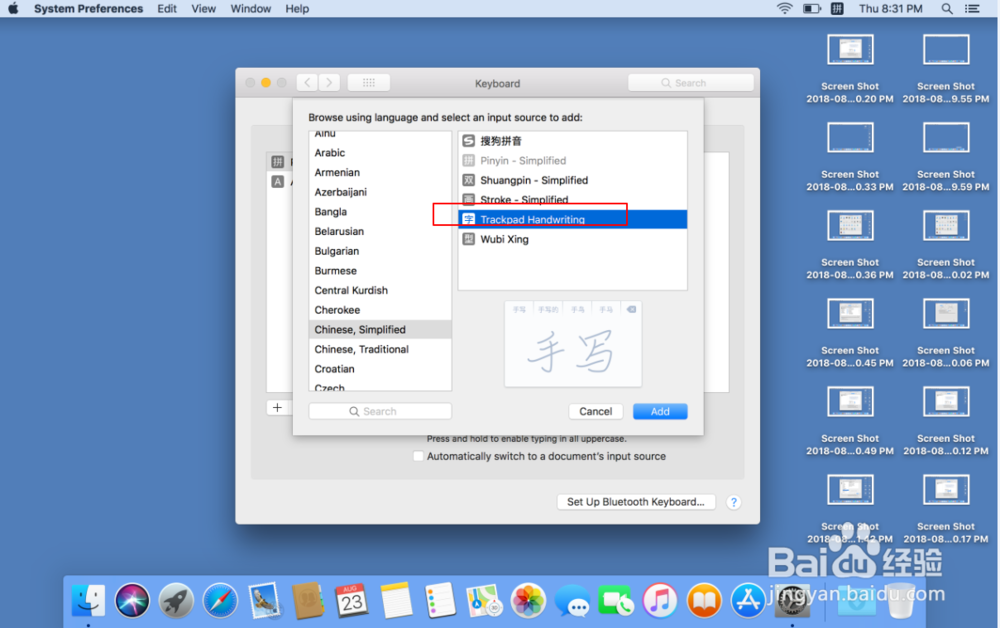The height and width of the screenshot is (628, 1000).
Task: Open Spotlight search magnifier in menu bar
Action: click(947, 8)
